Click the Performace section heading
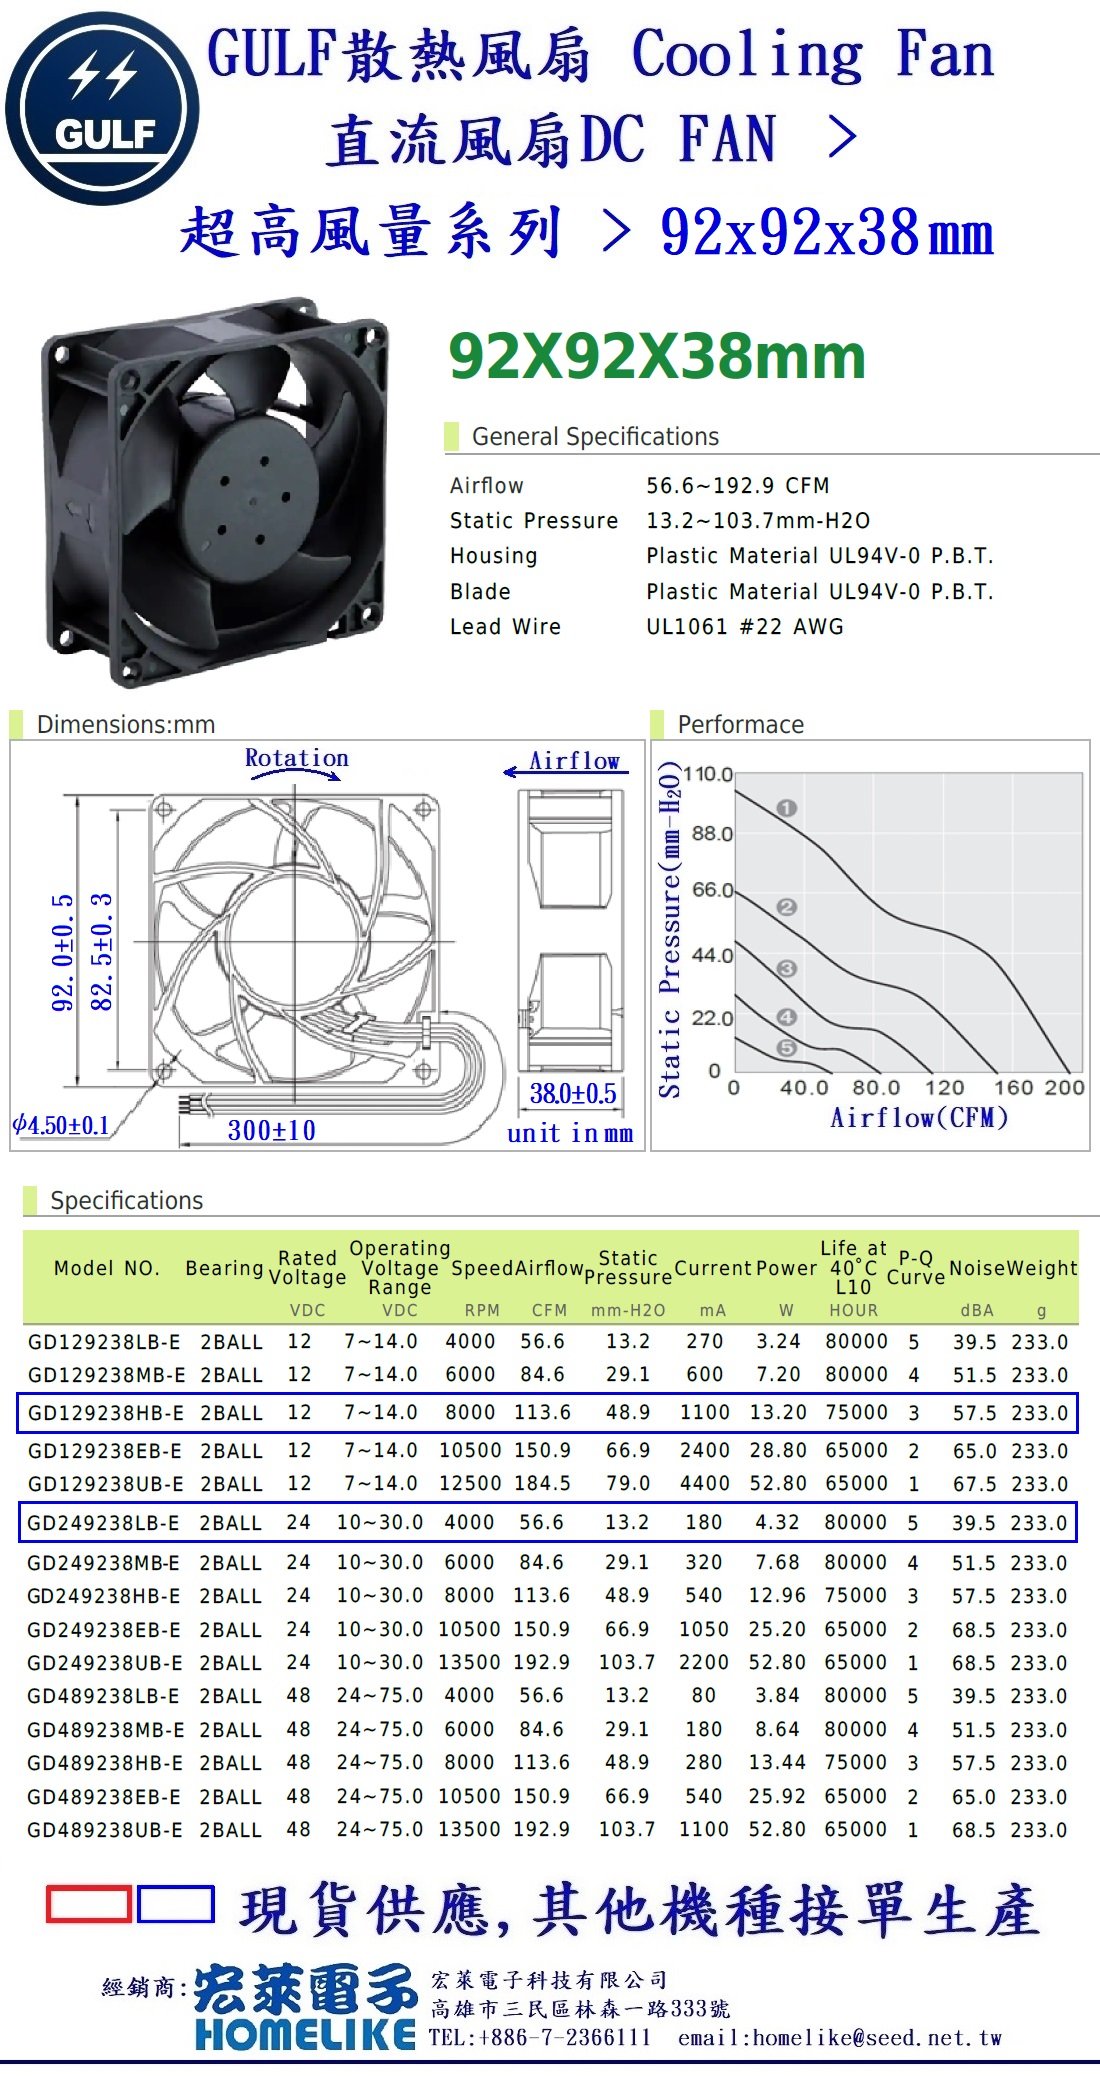 (x=741, y=725)
